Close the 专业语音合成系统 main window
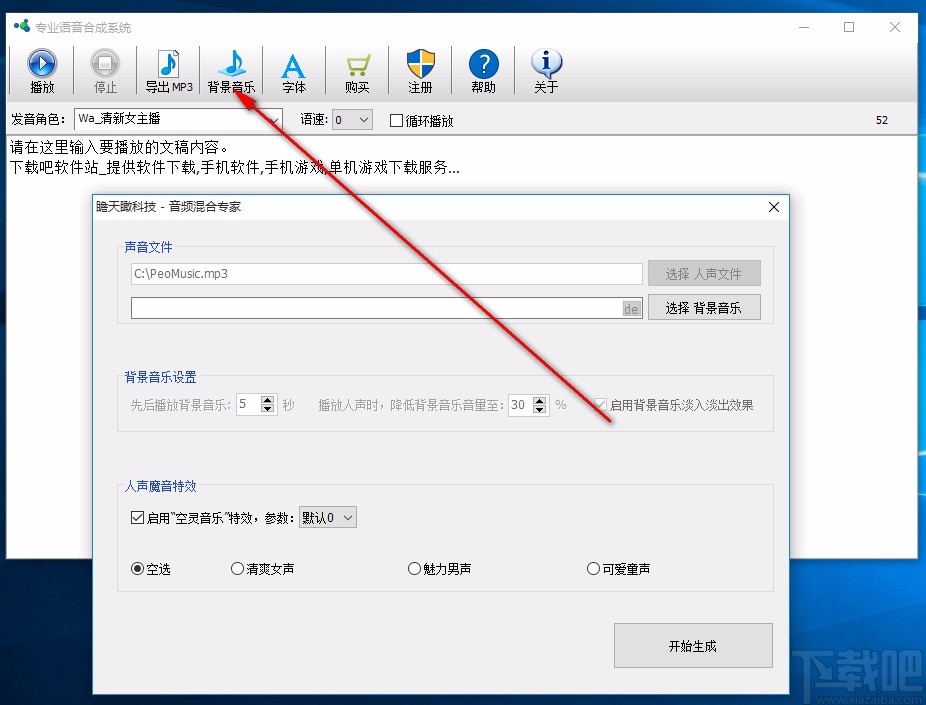This screenshot has height=705, width=926. tap(895, 27)
